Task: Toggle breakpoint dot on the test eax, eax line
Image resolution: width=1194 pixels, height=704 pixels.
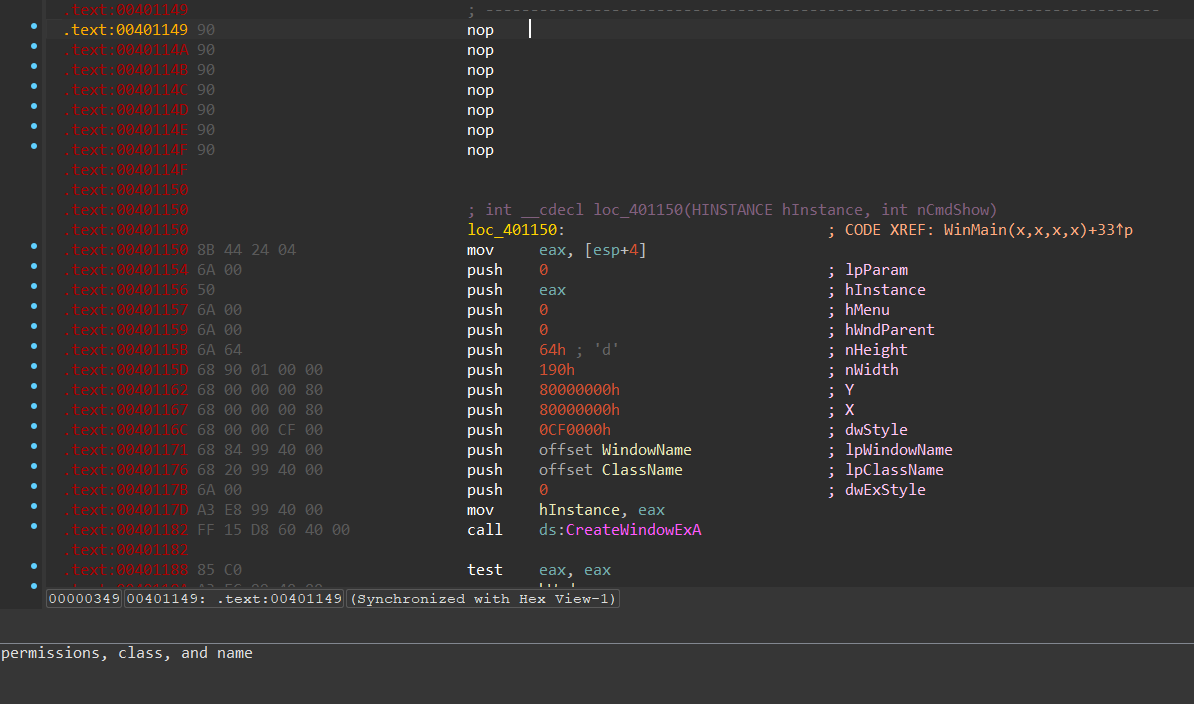Action: 34,566
